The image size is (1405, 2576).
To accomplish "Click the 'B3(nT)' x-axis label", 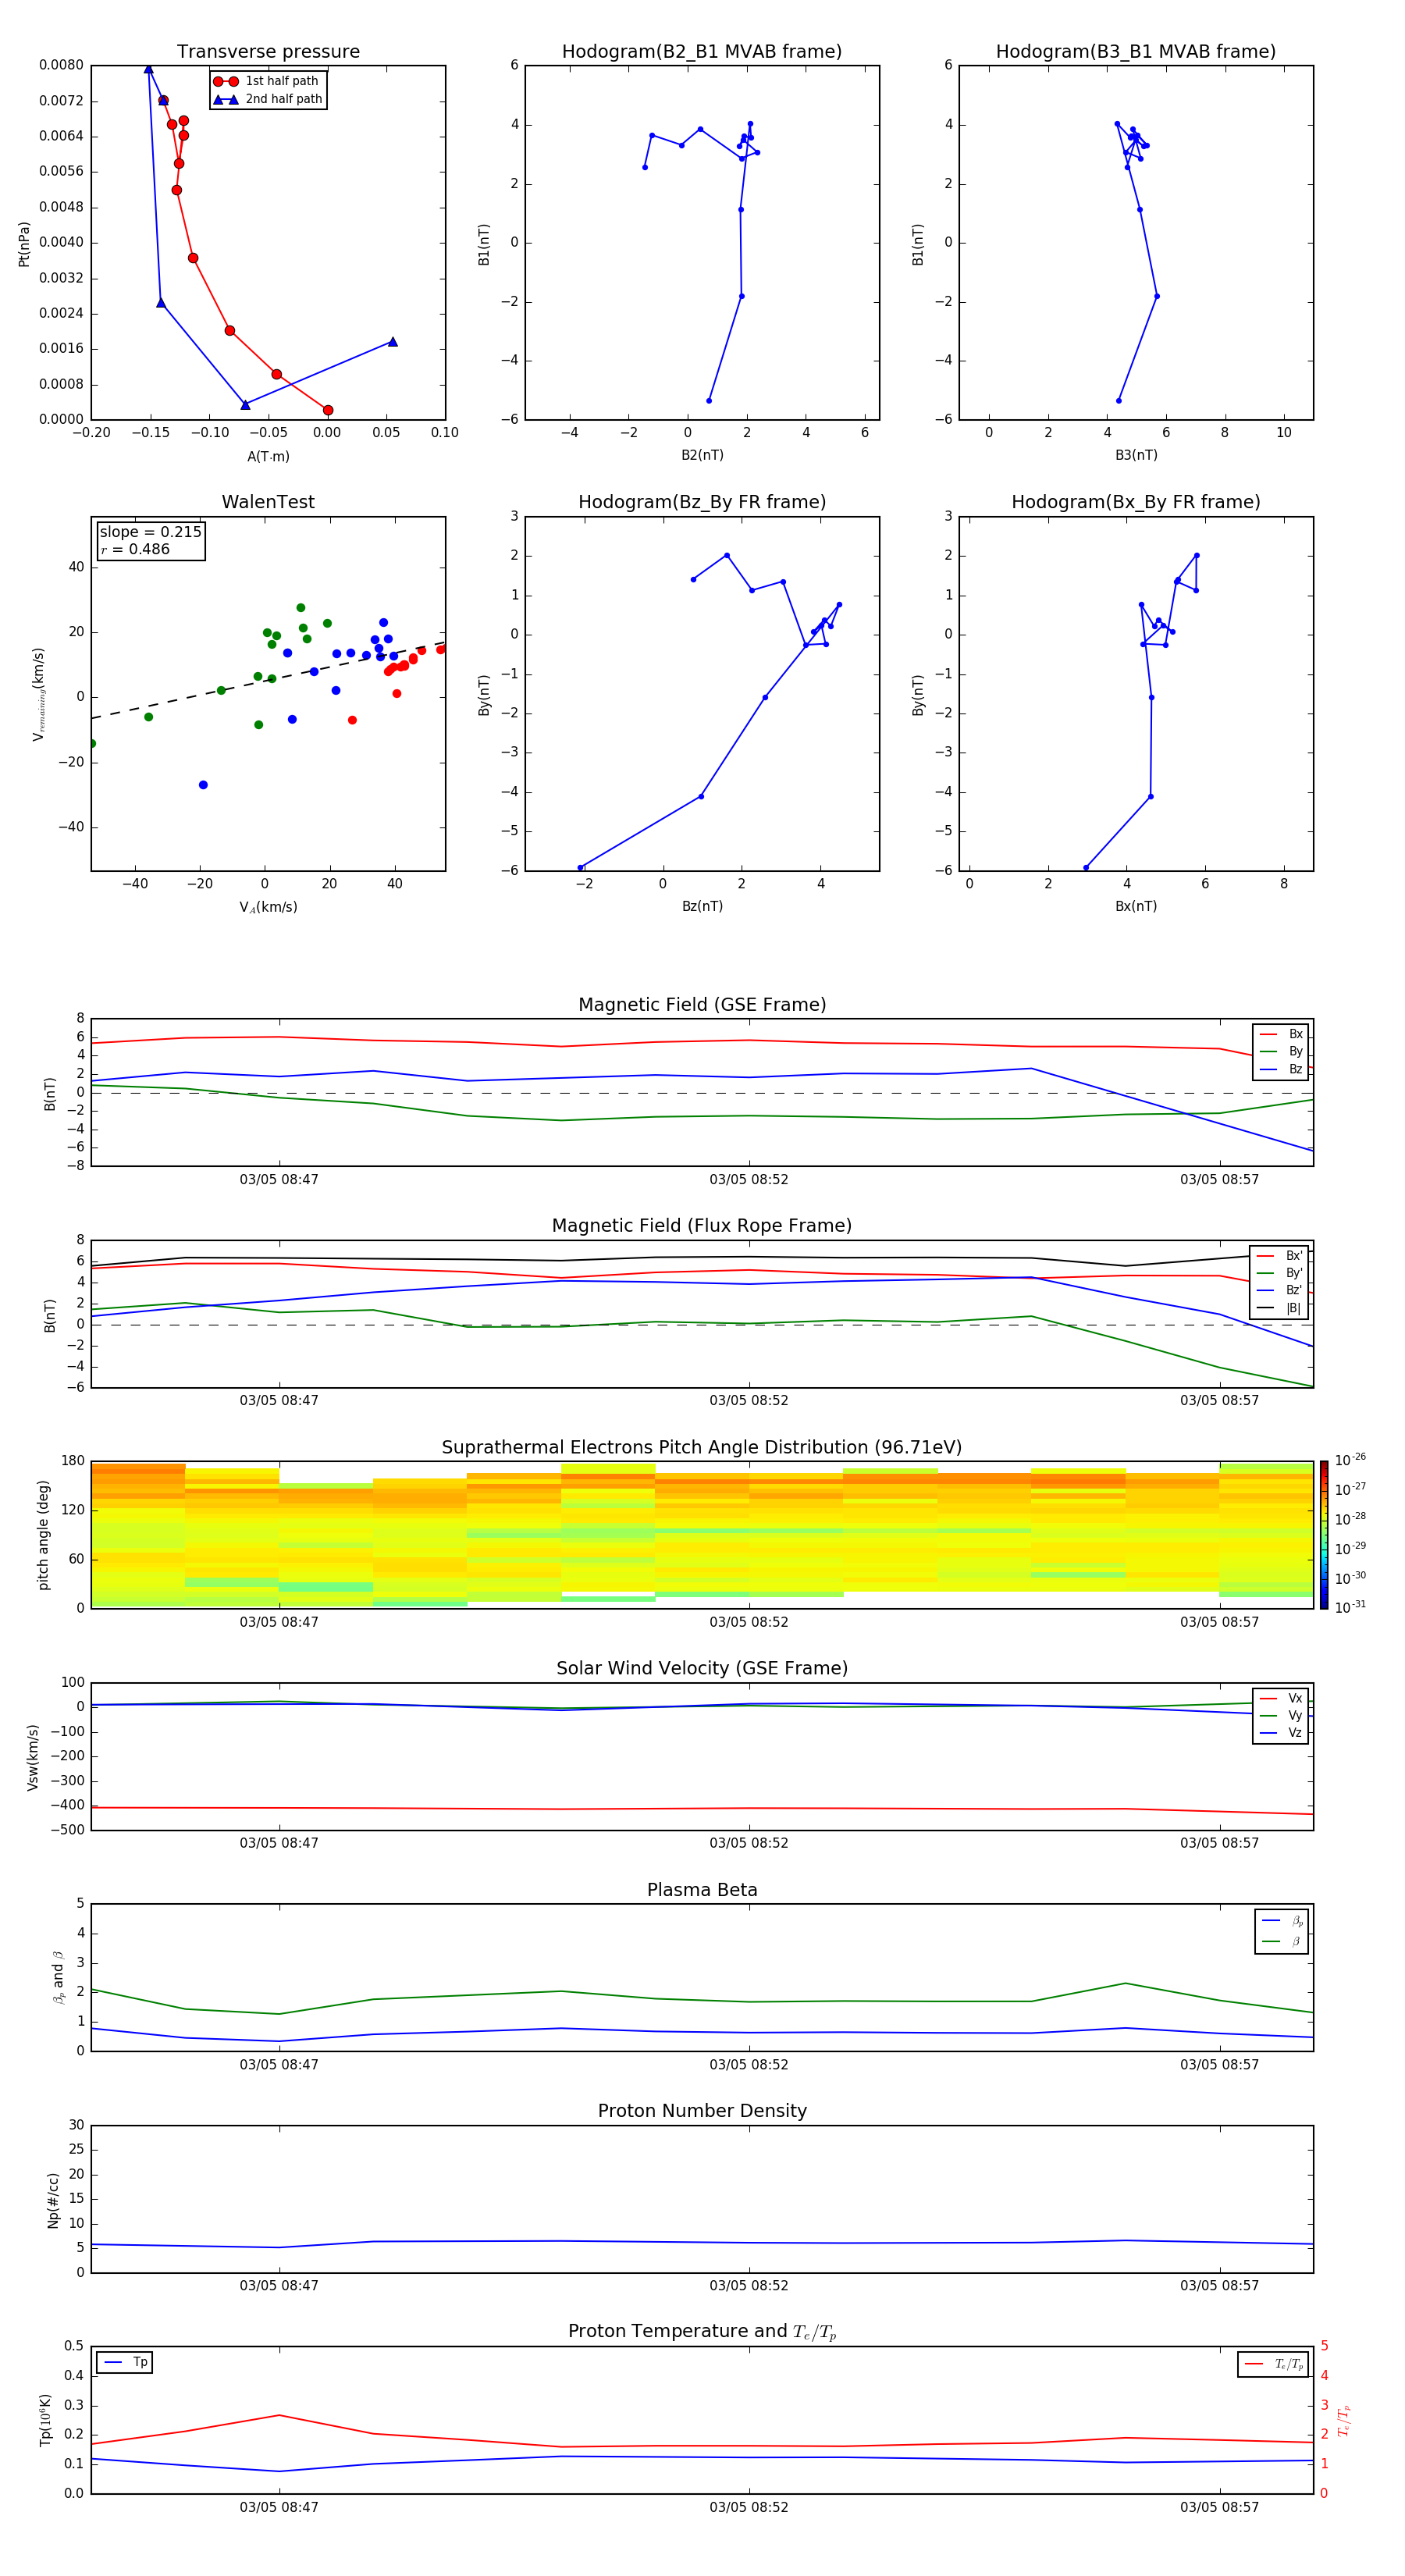I will pos(1136,455).
